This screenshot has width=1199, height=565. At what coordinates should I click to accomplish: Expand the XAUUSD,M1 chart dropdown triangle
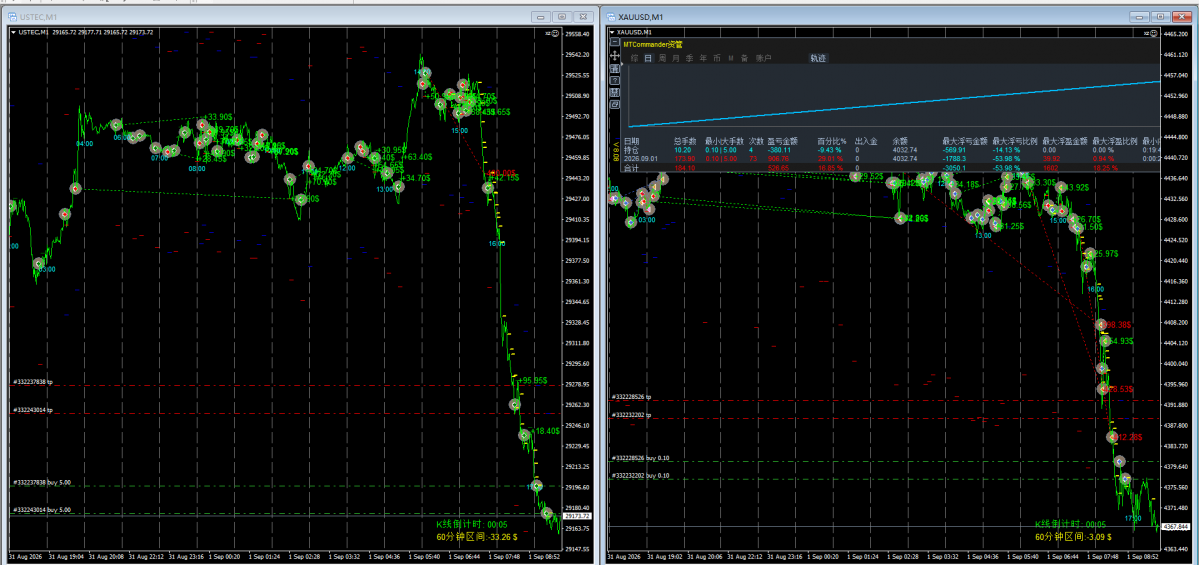(612, 32)
